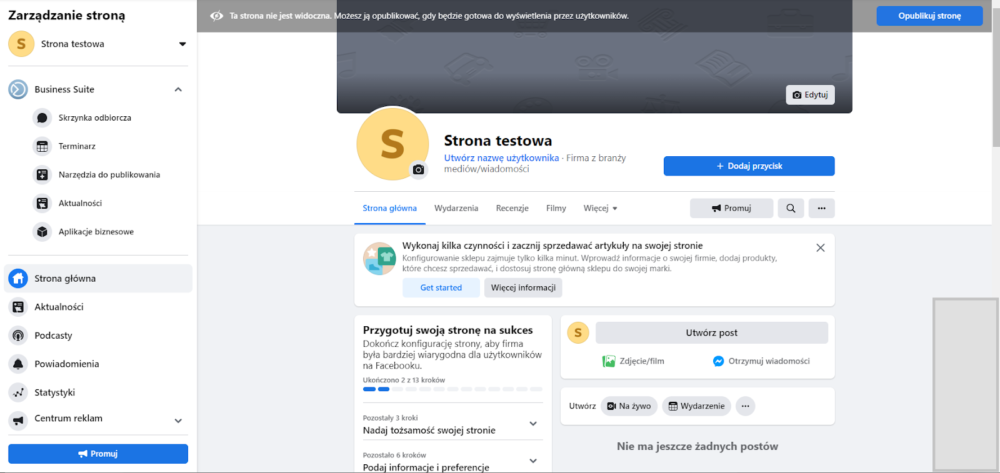Click the Get started button
The height and width of the screenshot is (473, 1000).
point(441,287)
